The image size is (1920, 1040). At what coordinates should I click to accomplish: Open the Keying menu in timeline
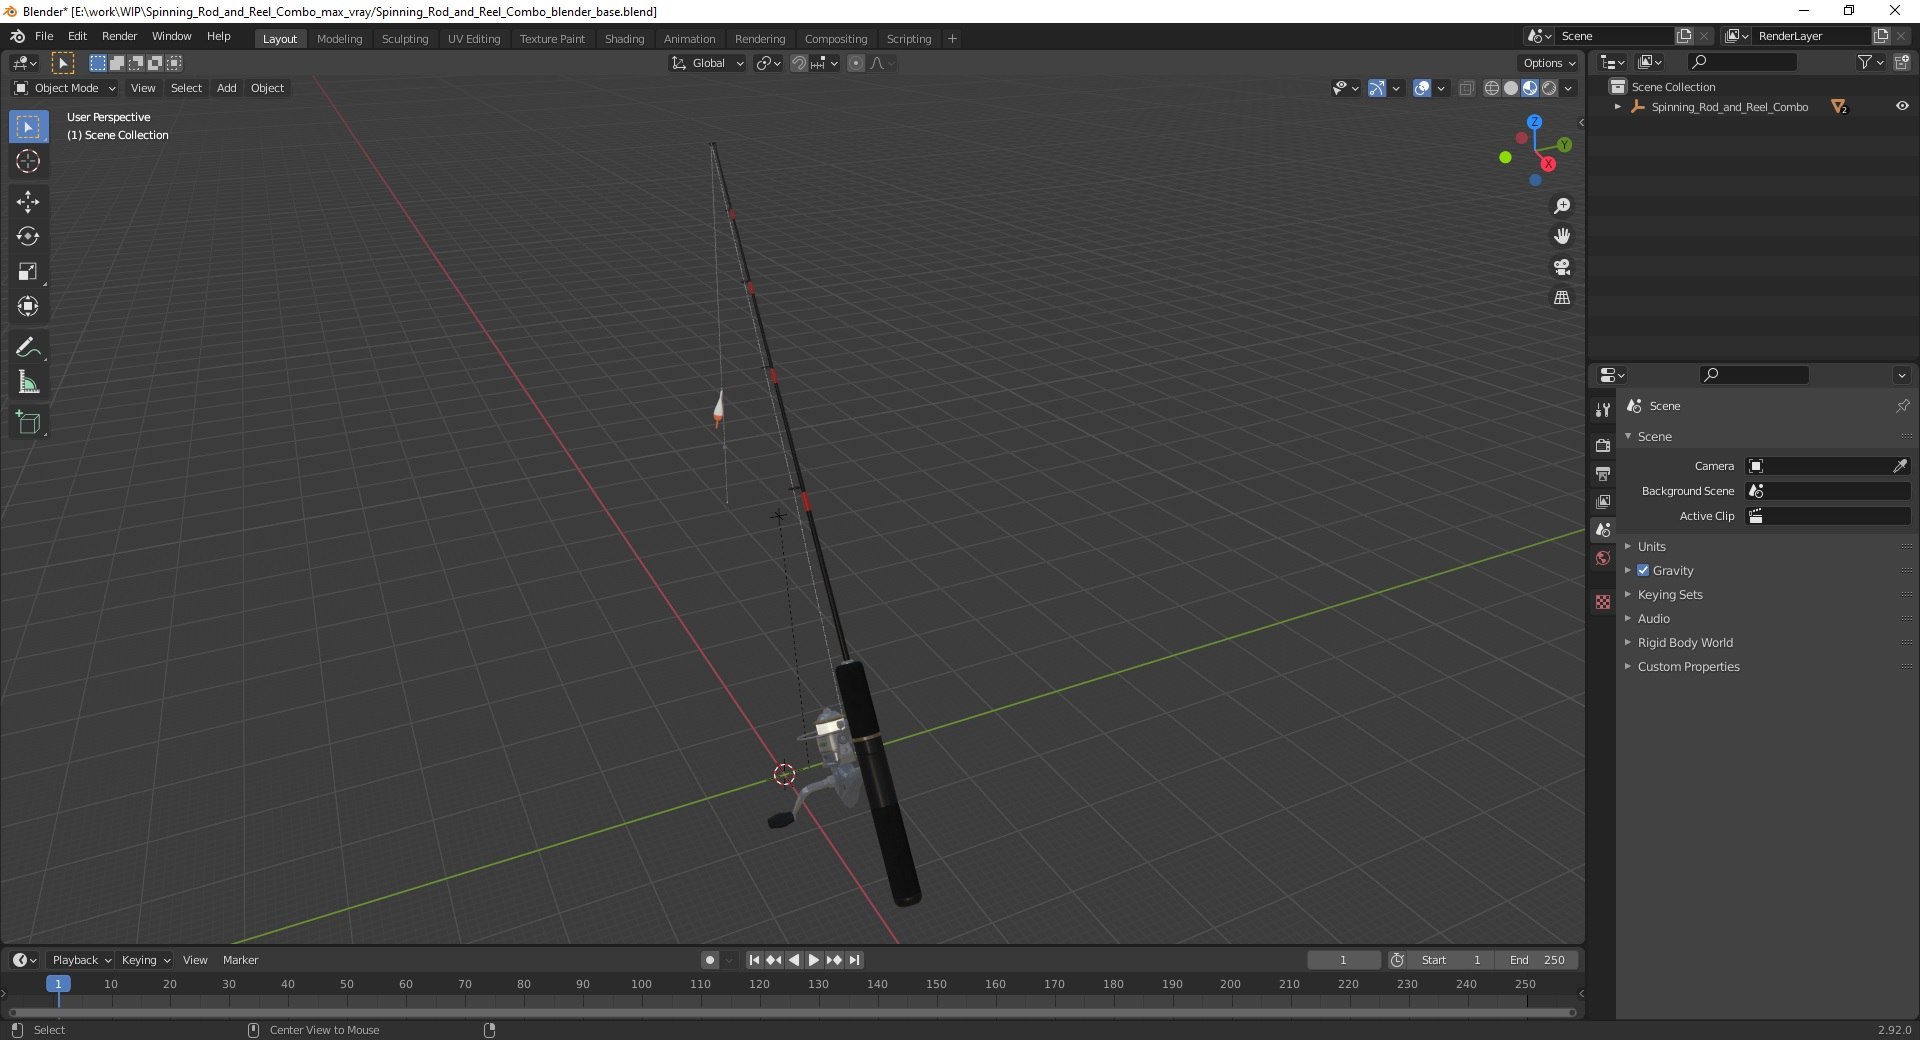145,960
